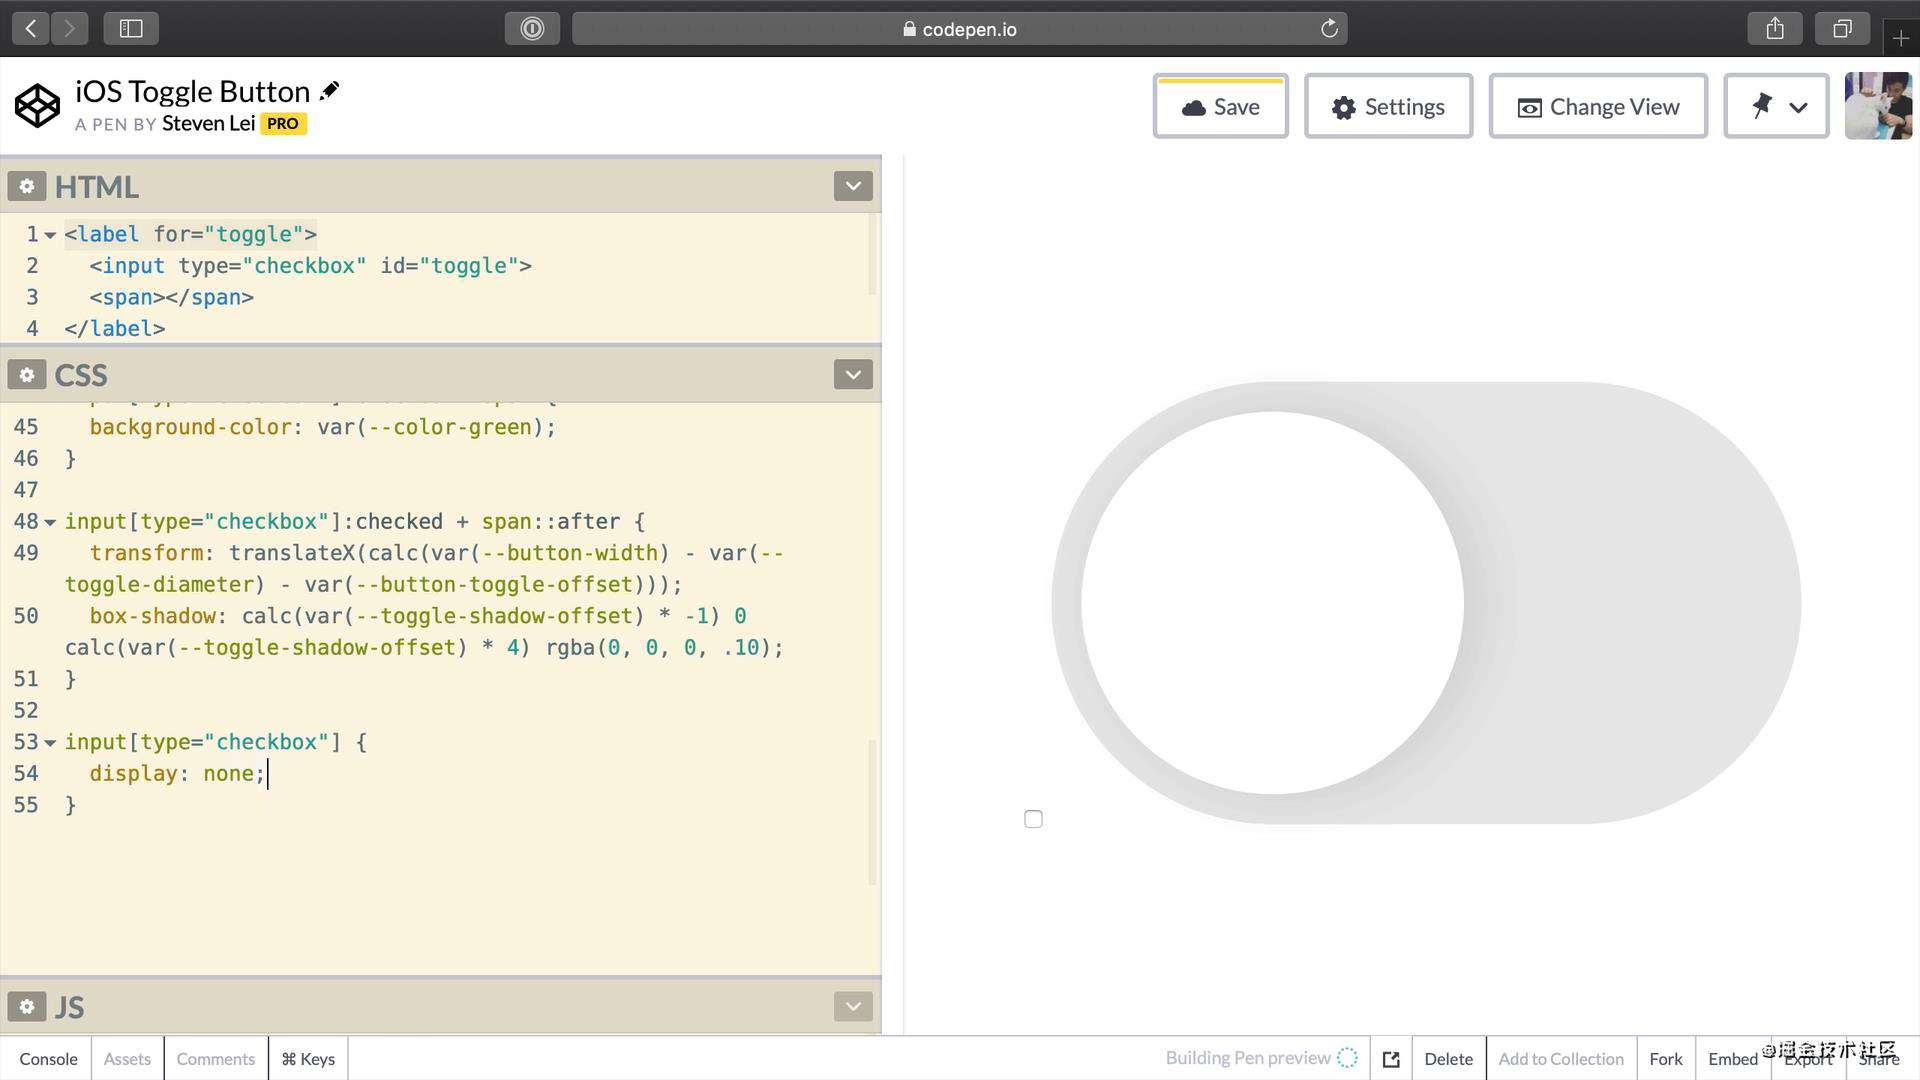Open the 1Password extension icon

tap(532, 29)
